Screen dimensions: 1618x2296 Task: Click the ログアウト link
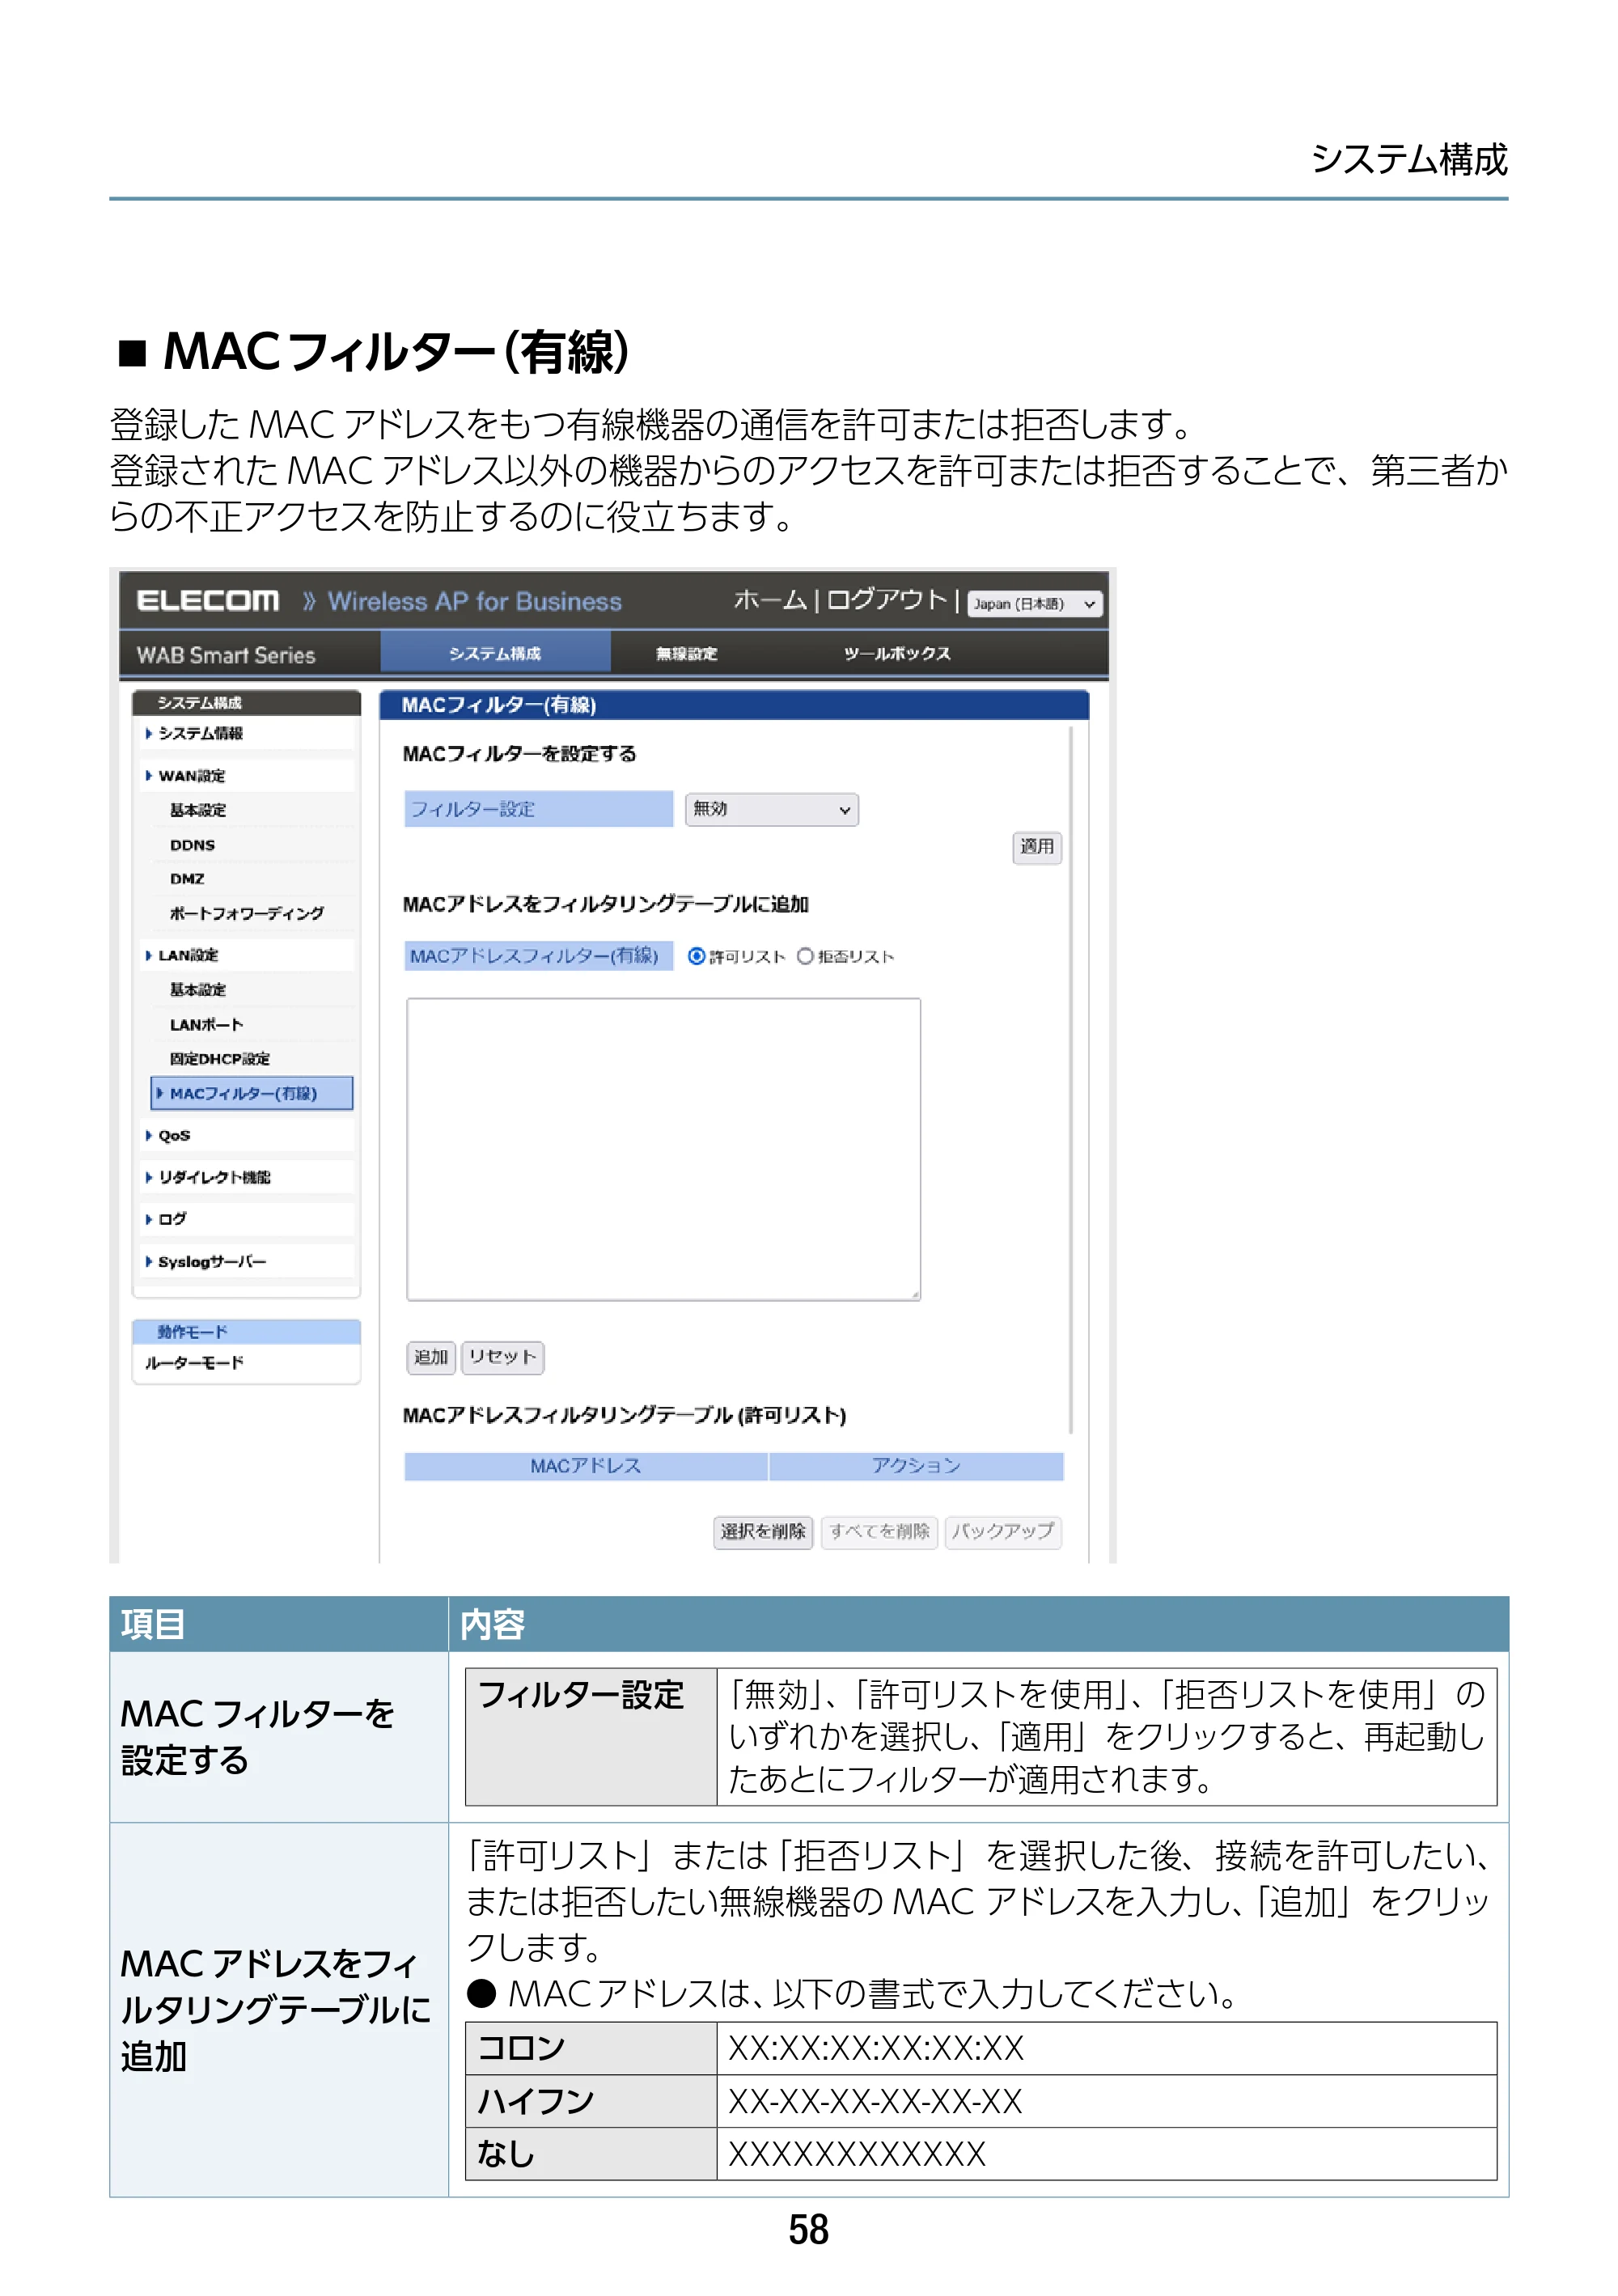[886, 600]
